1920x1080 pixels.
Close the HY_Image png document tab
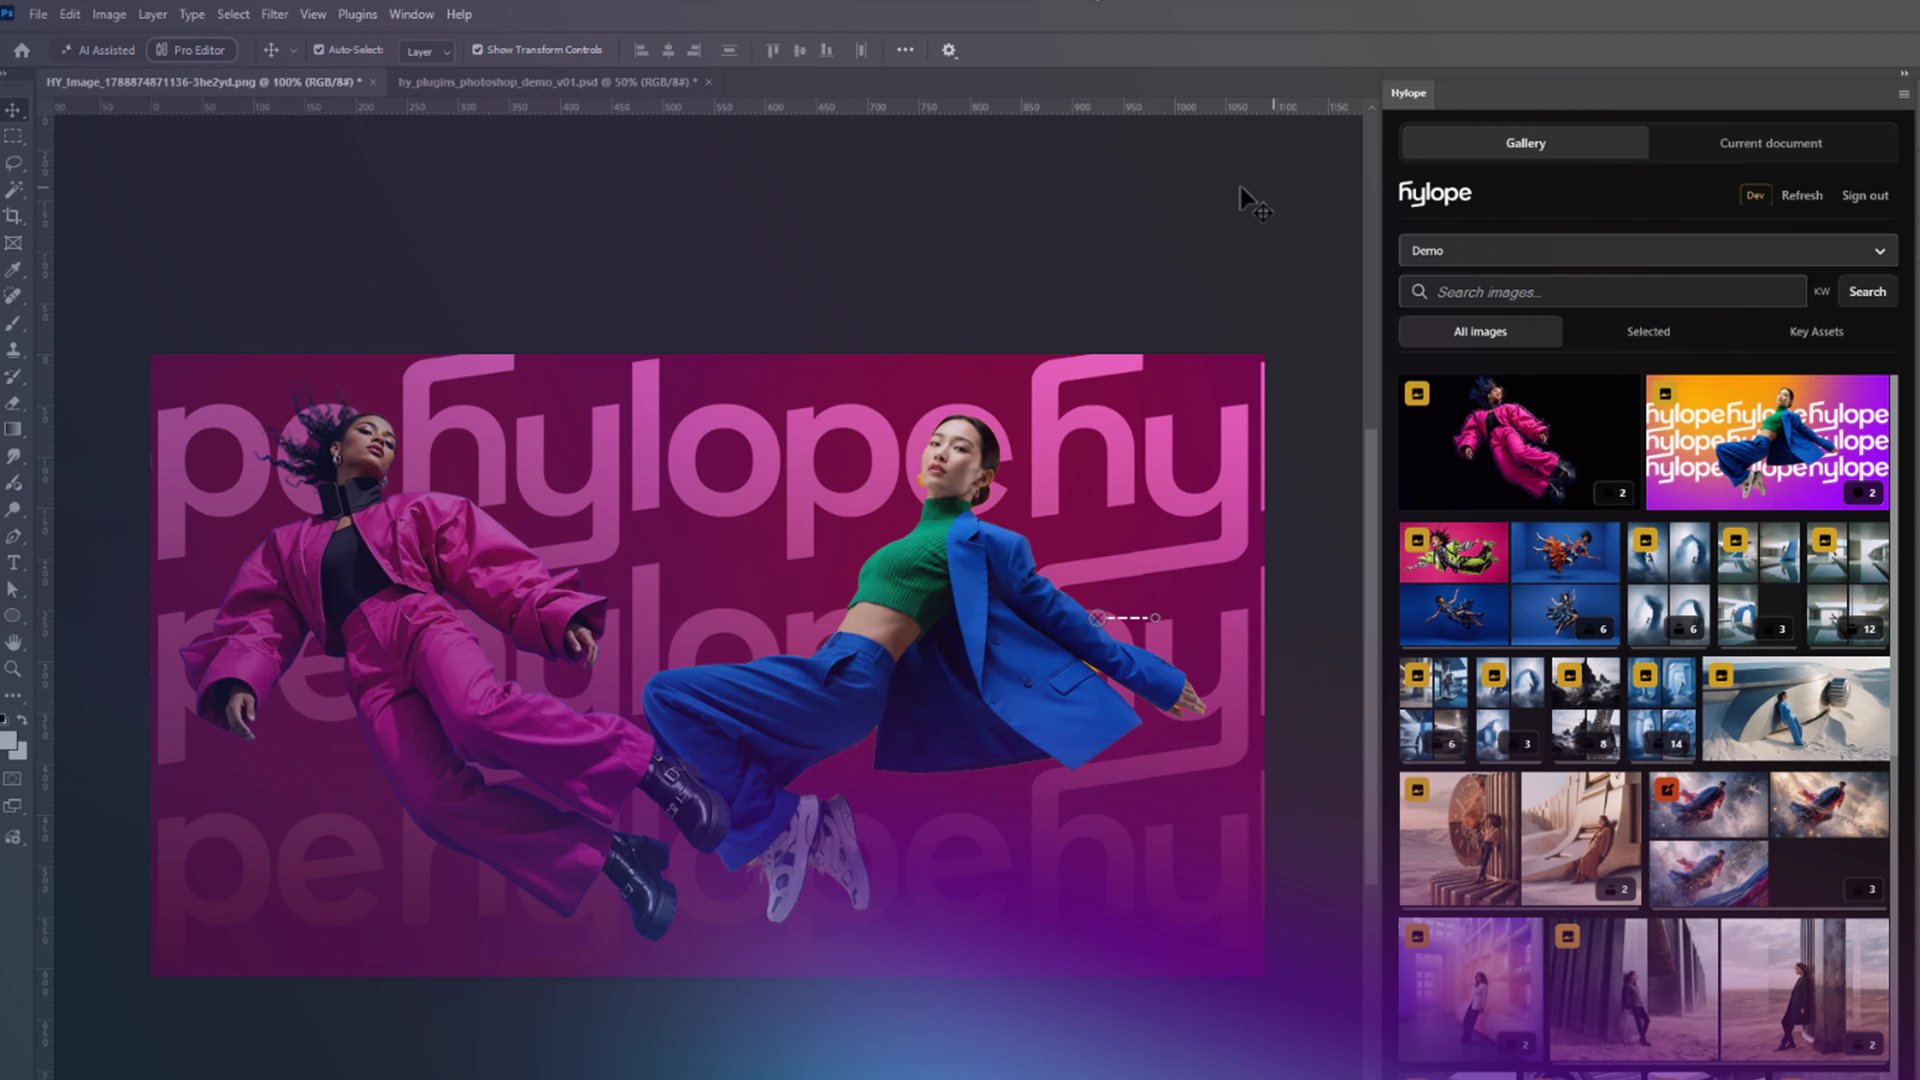click(373, 82)
